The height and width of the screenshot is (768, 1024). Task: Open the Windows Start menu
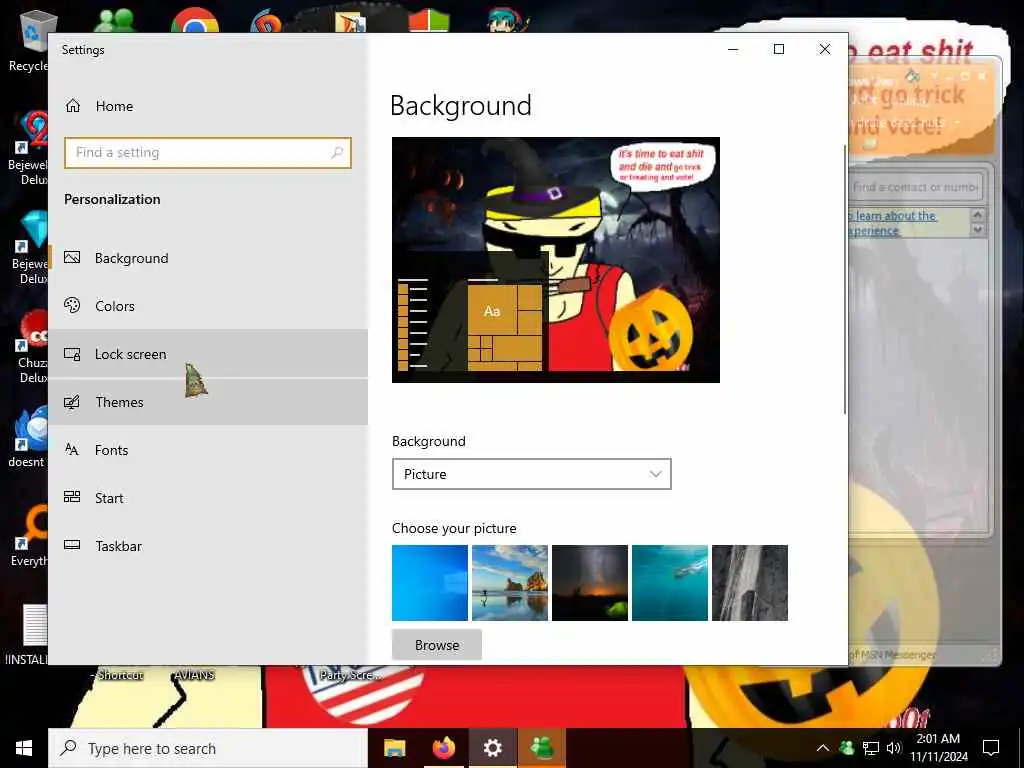point(24,748)
